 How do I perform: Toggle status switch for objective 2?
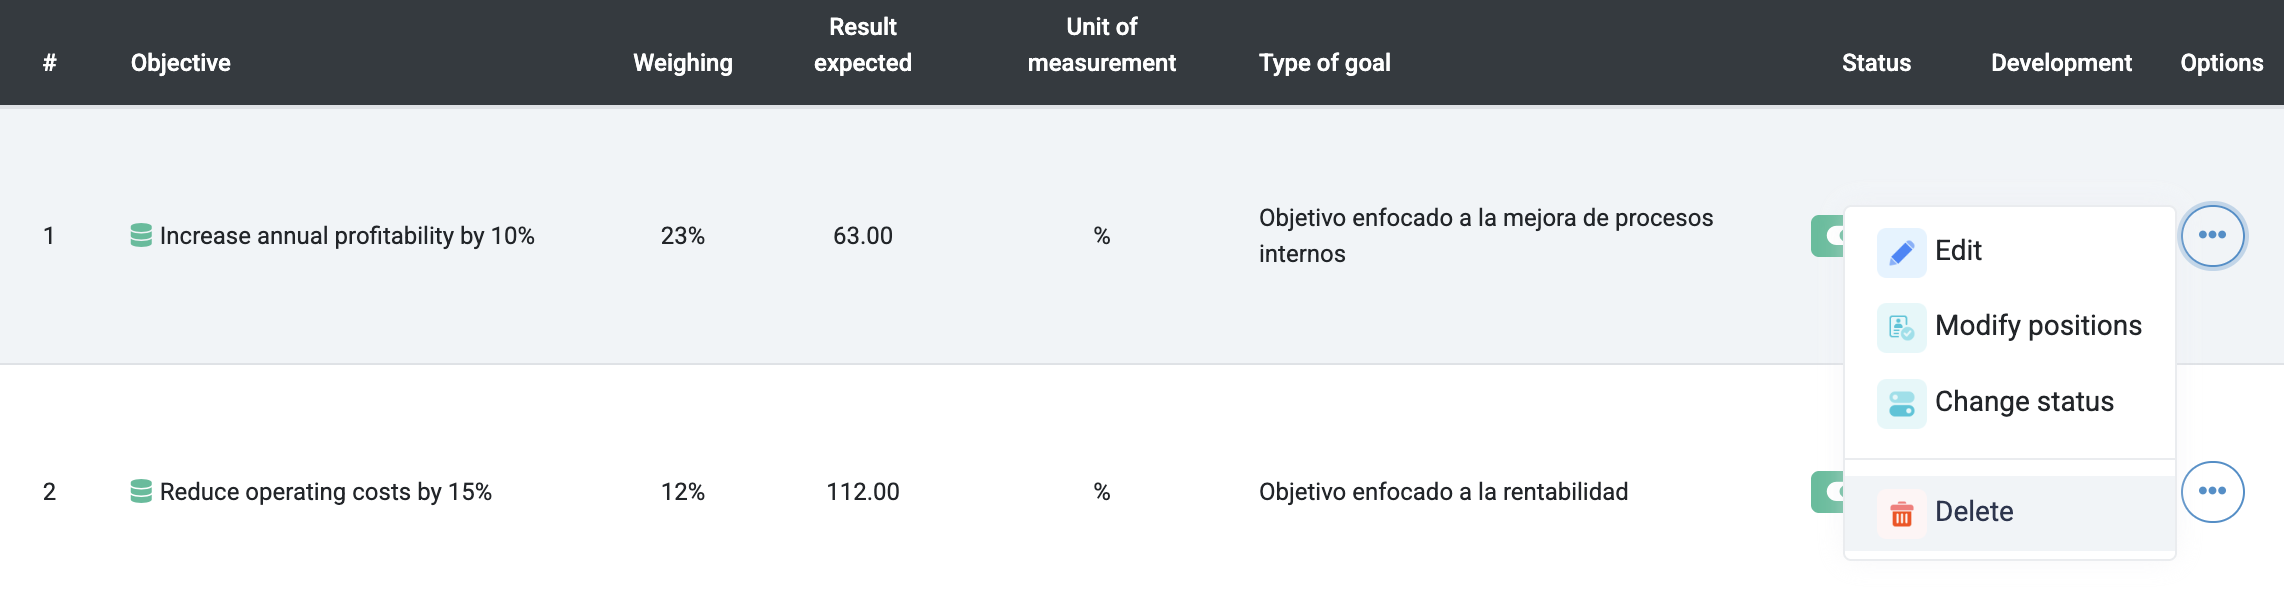(x=1828, y=492)
